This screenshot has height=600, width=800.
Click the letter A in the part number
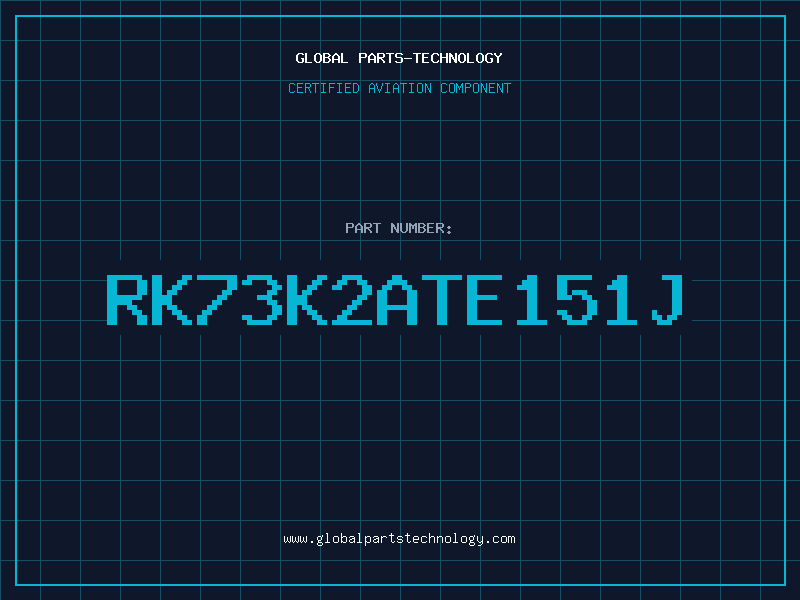(398, 300)
